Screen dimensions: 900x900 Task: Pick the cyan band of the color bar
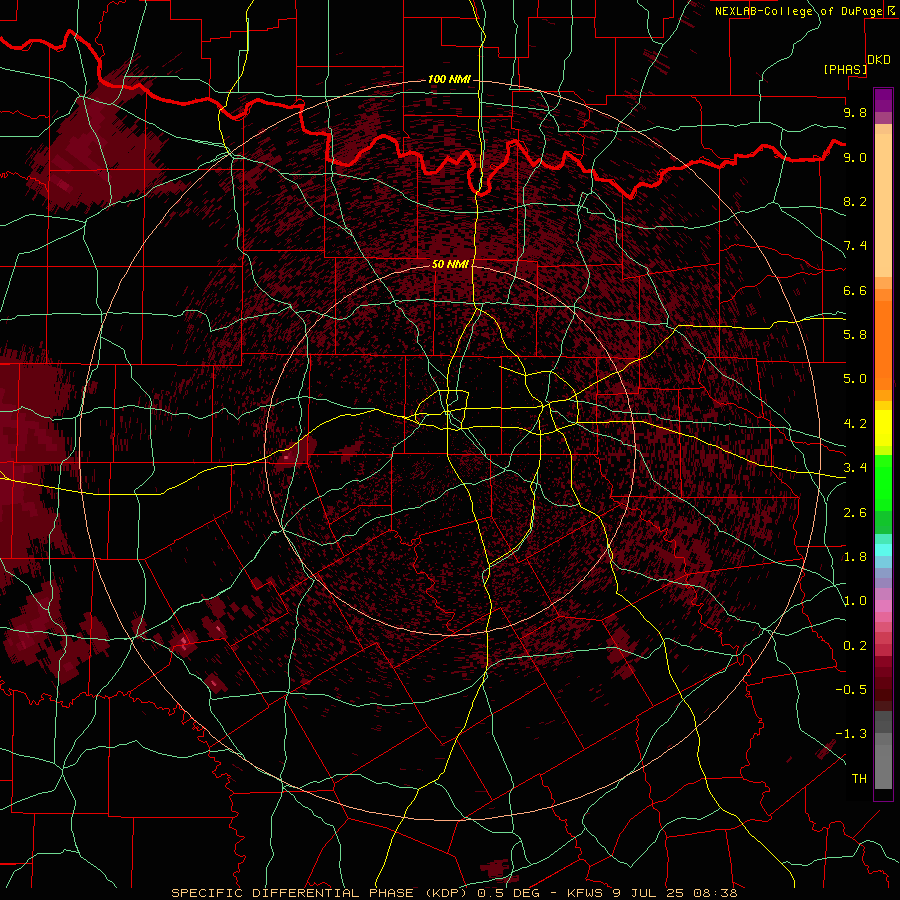pyautogui.click(x=883, y=549)
